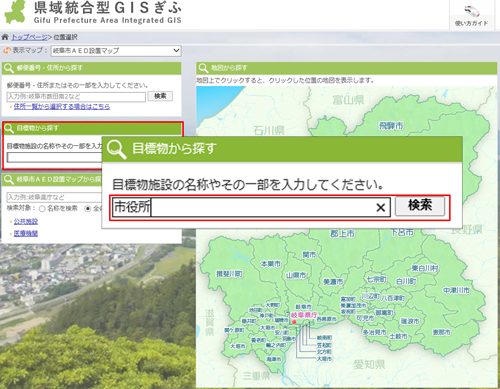Click magnifier icon in 岐阜市AED設置マップから探す header
This screenshot has height=389, width=500.
click(9, 179)
